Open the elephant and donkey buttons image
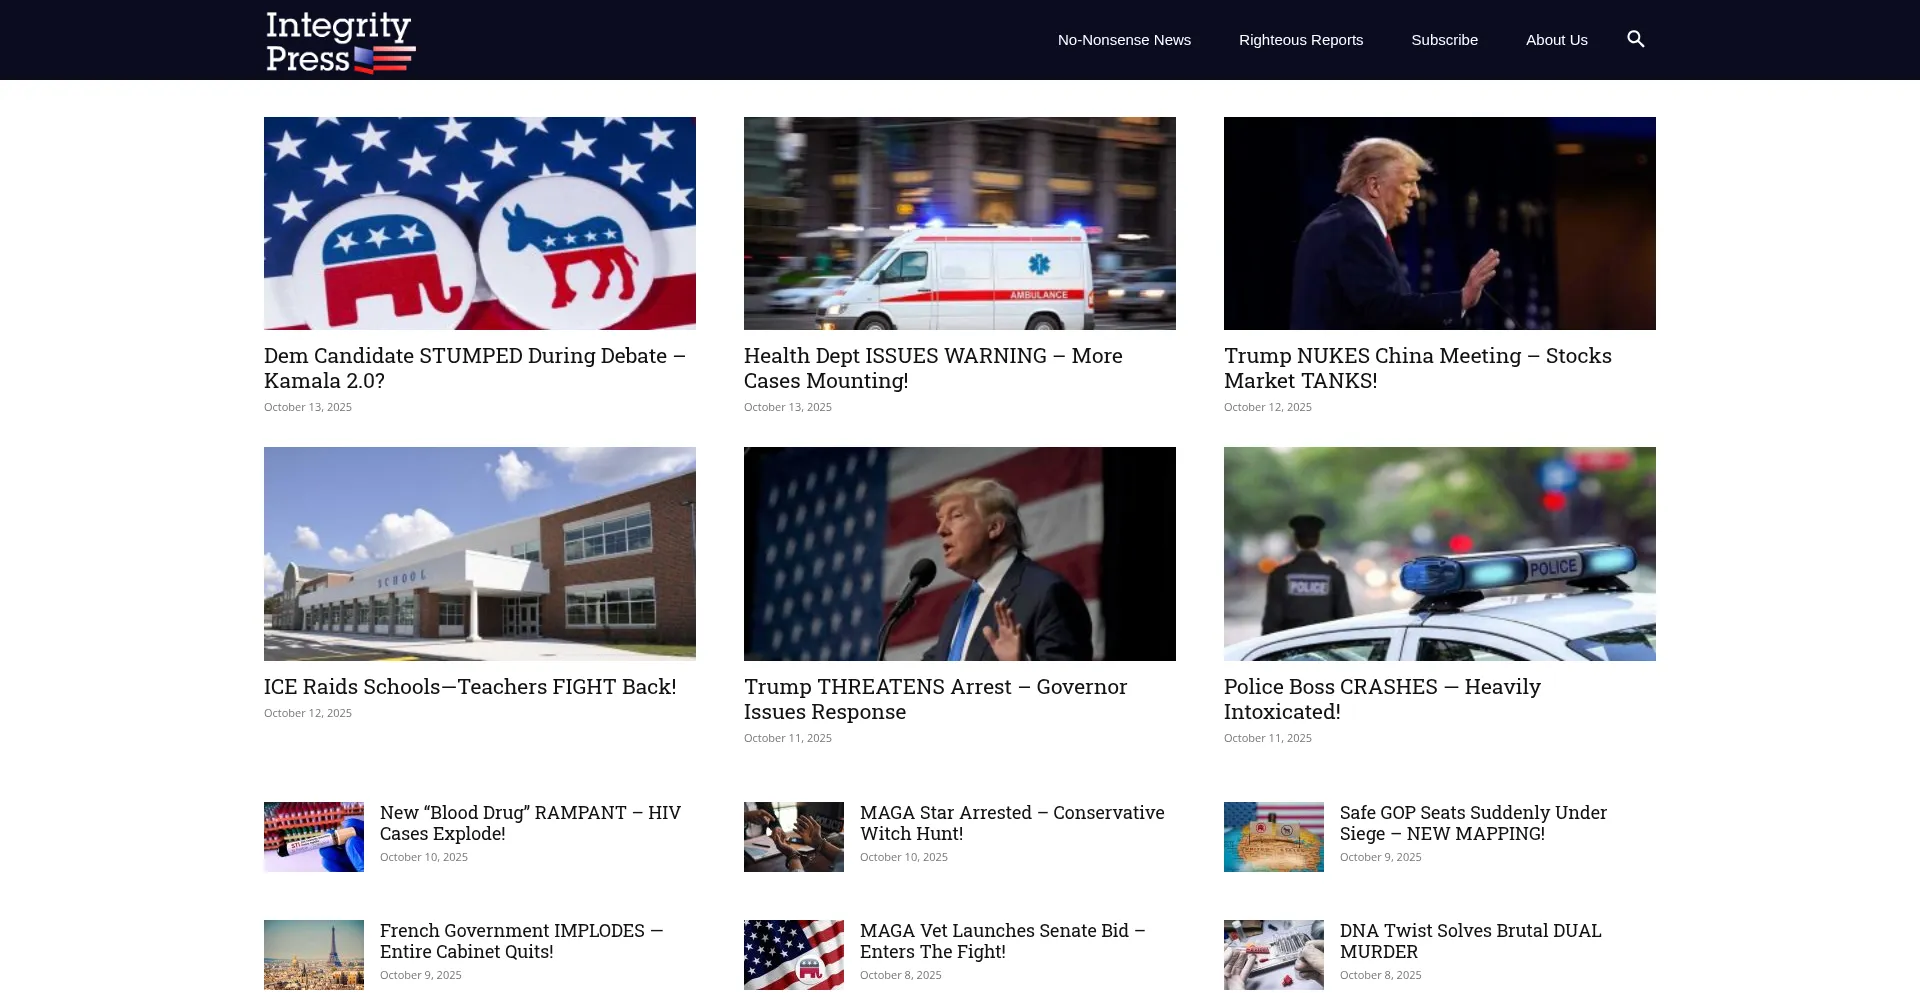 coord(480,223)
